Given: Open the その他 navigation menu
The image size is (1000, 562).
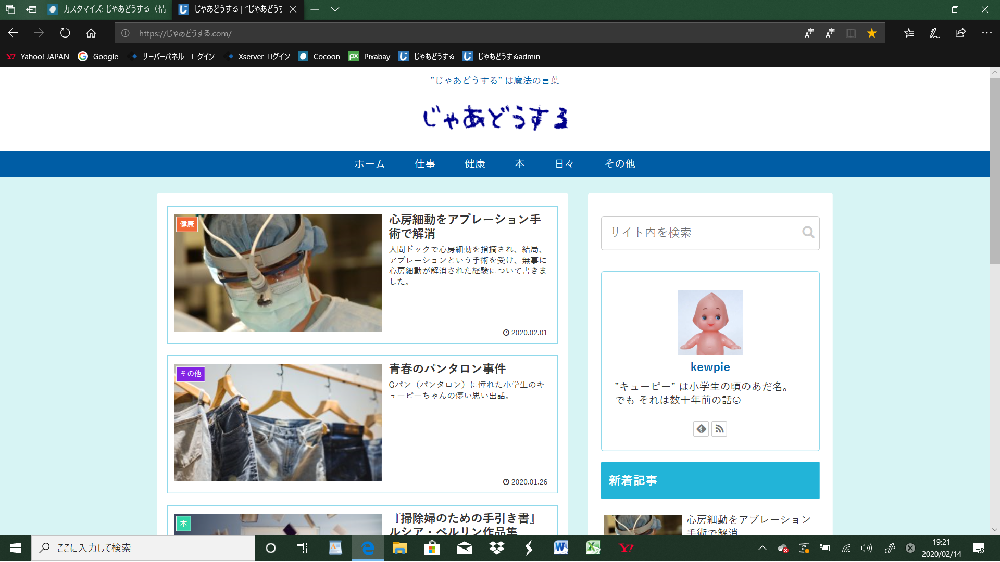Looking at the screenshot, I should tap(619, 164).
